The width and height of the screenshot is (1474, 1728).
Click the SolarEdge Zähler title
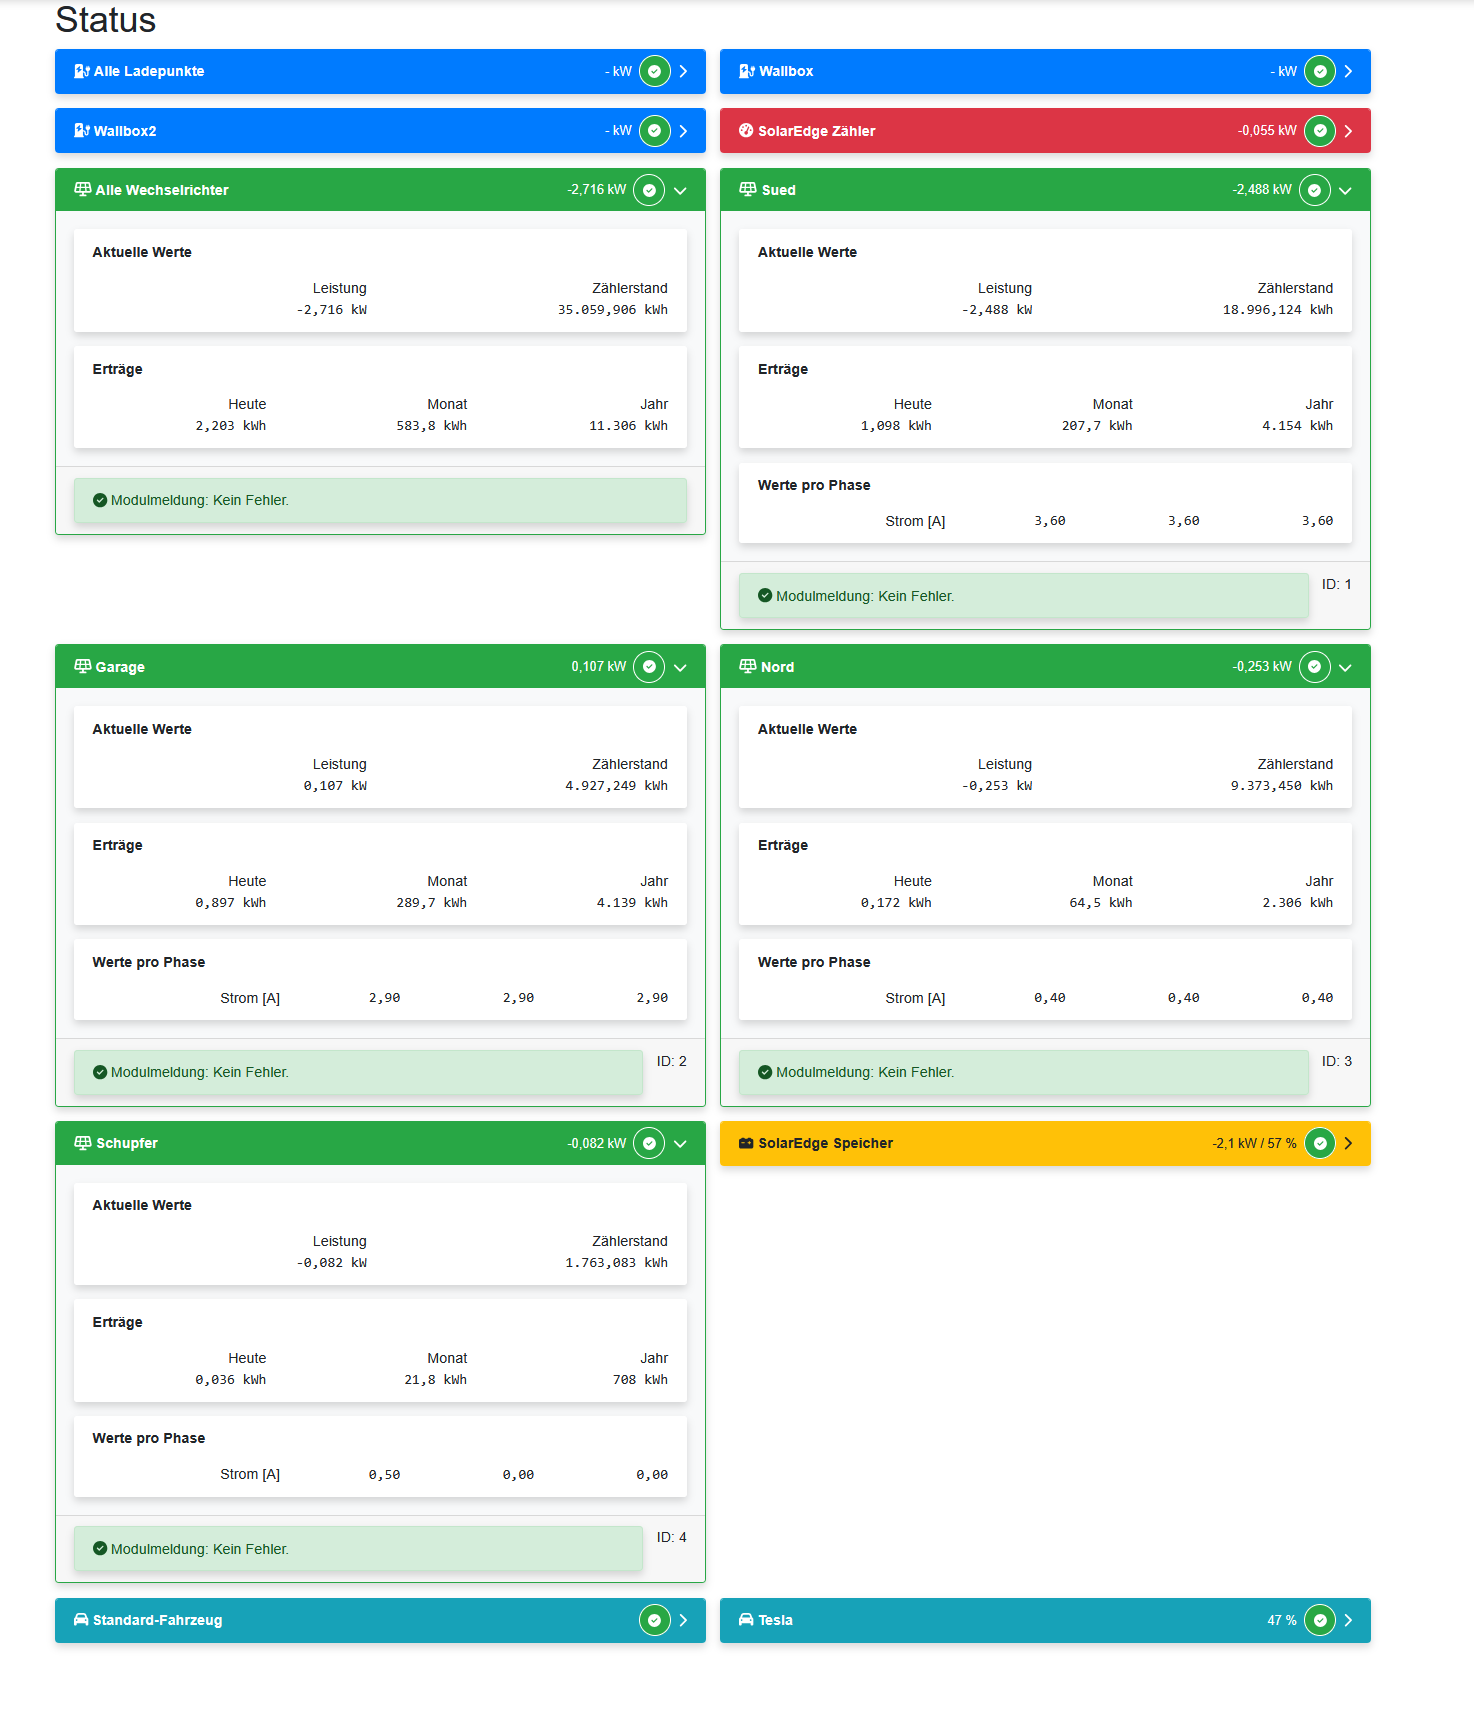pyautogui.click(x=817, y=131)
